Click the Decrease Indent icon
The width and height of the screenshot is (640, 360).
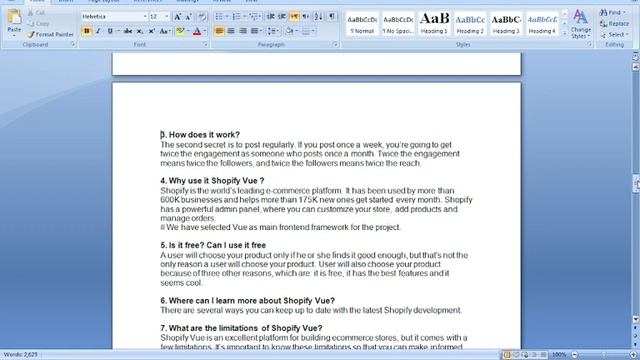tap(271, 17)
